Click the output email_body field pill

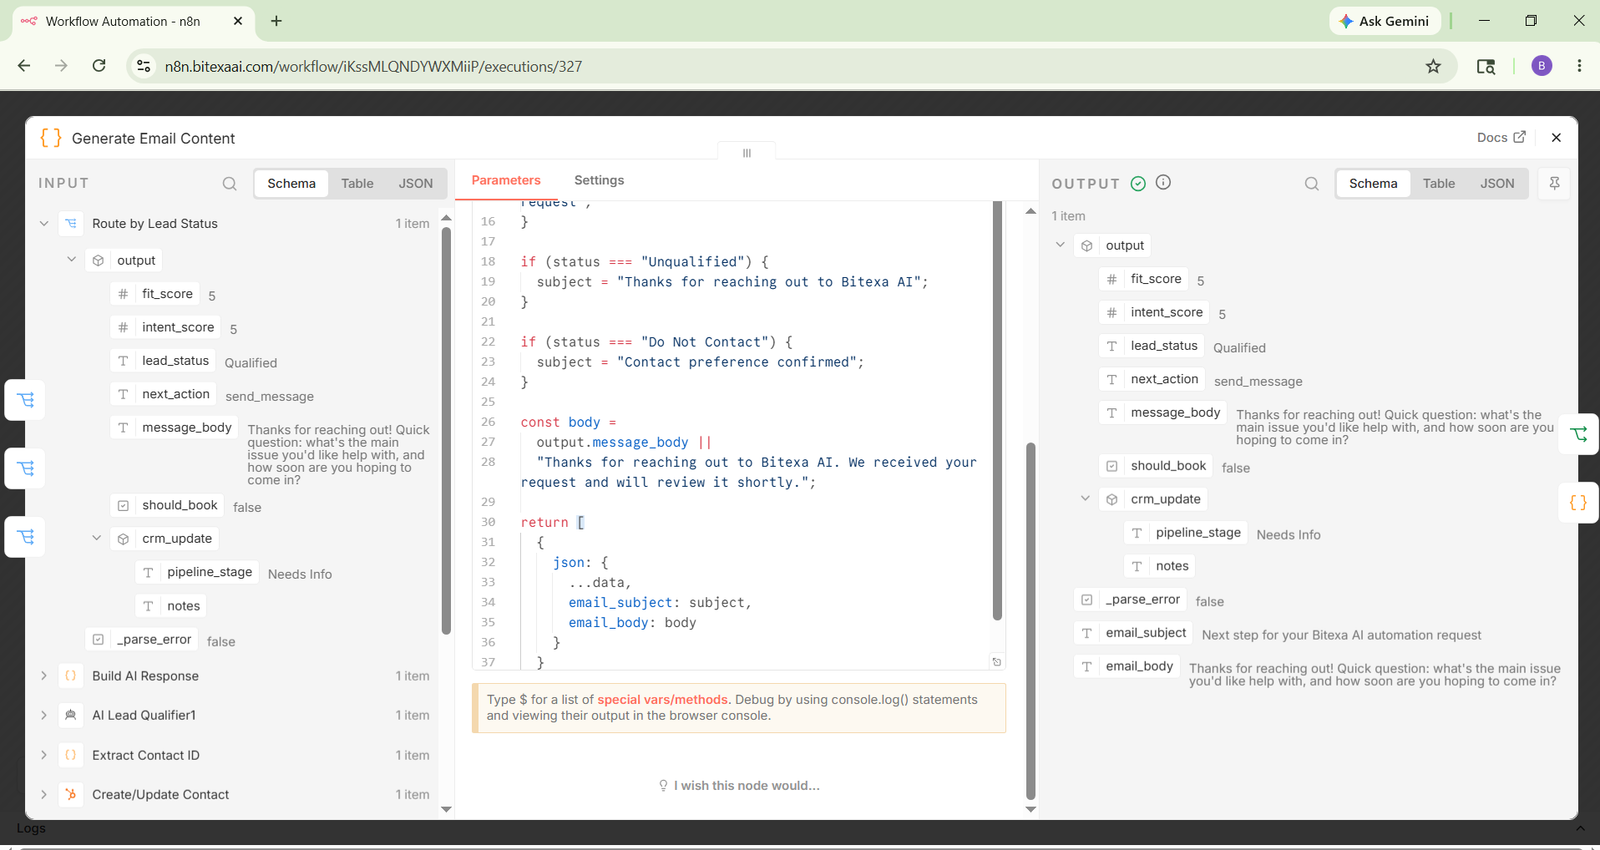pyautogui.click(x=1127, y=666)
